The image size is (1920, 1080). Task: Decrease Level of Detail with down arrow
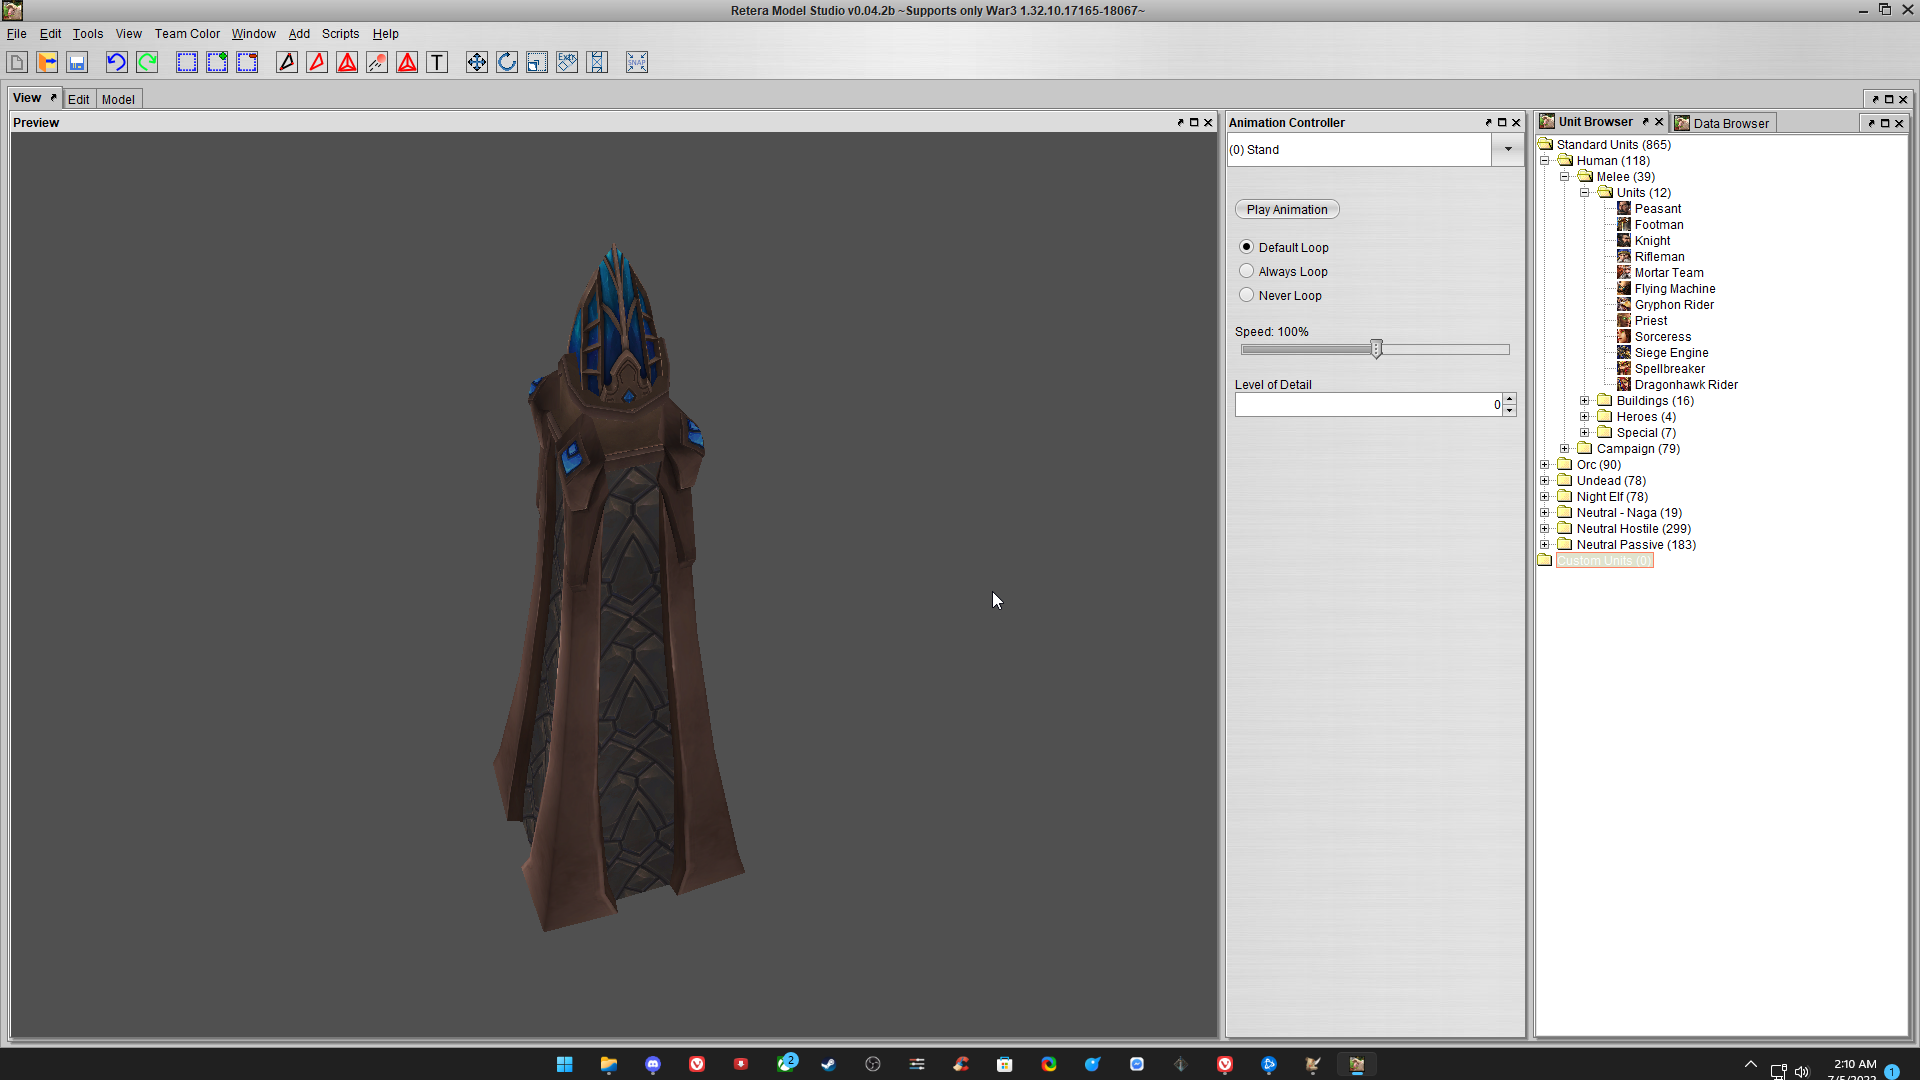[x=1510, y=410]
